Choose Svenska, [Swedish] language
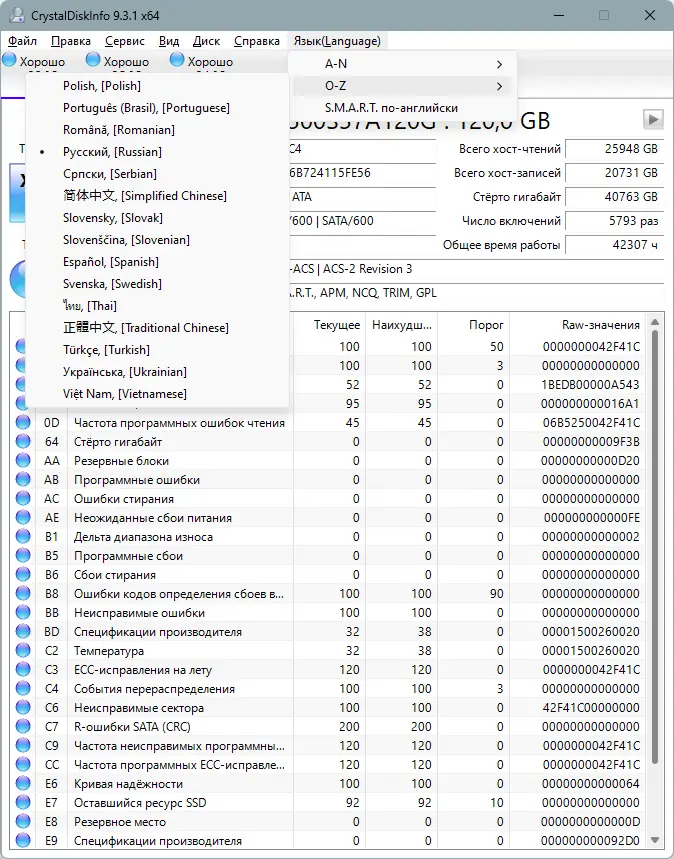674x859 pixels. click(x=158, y=284)
